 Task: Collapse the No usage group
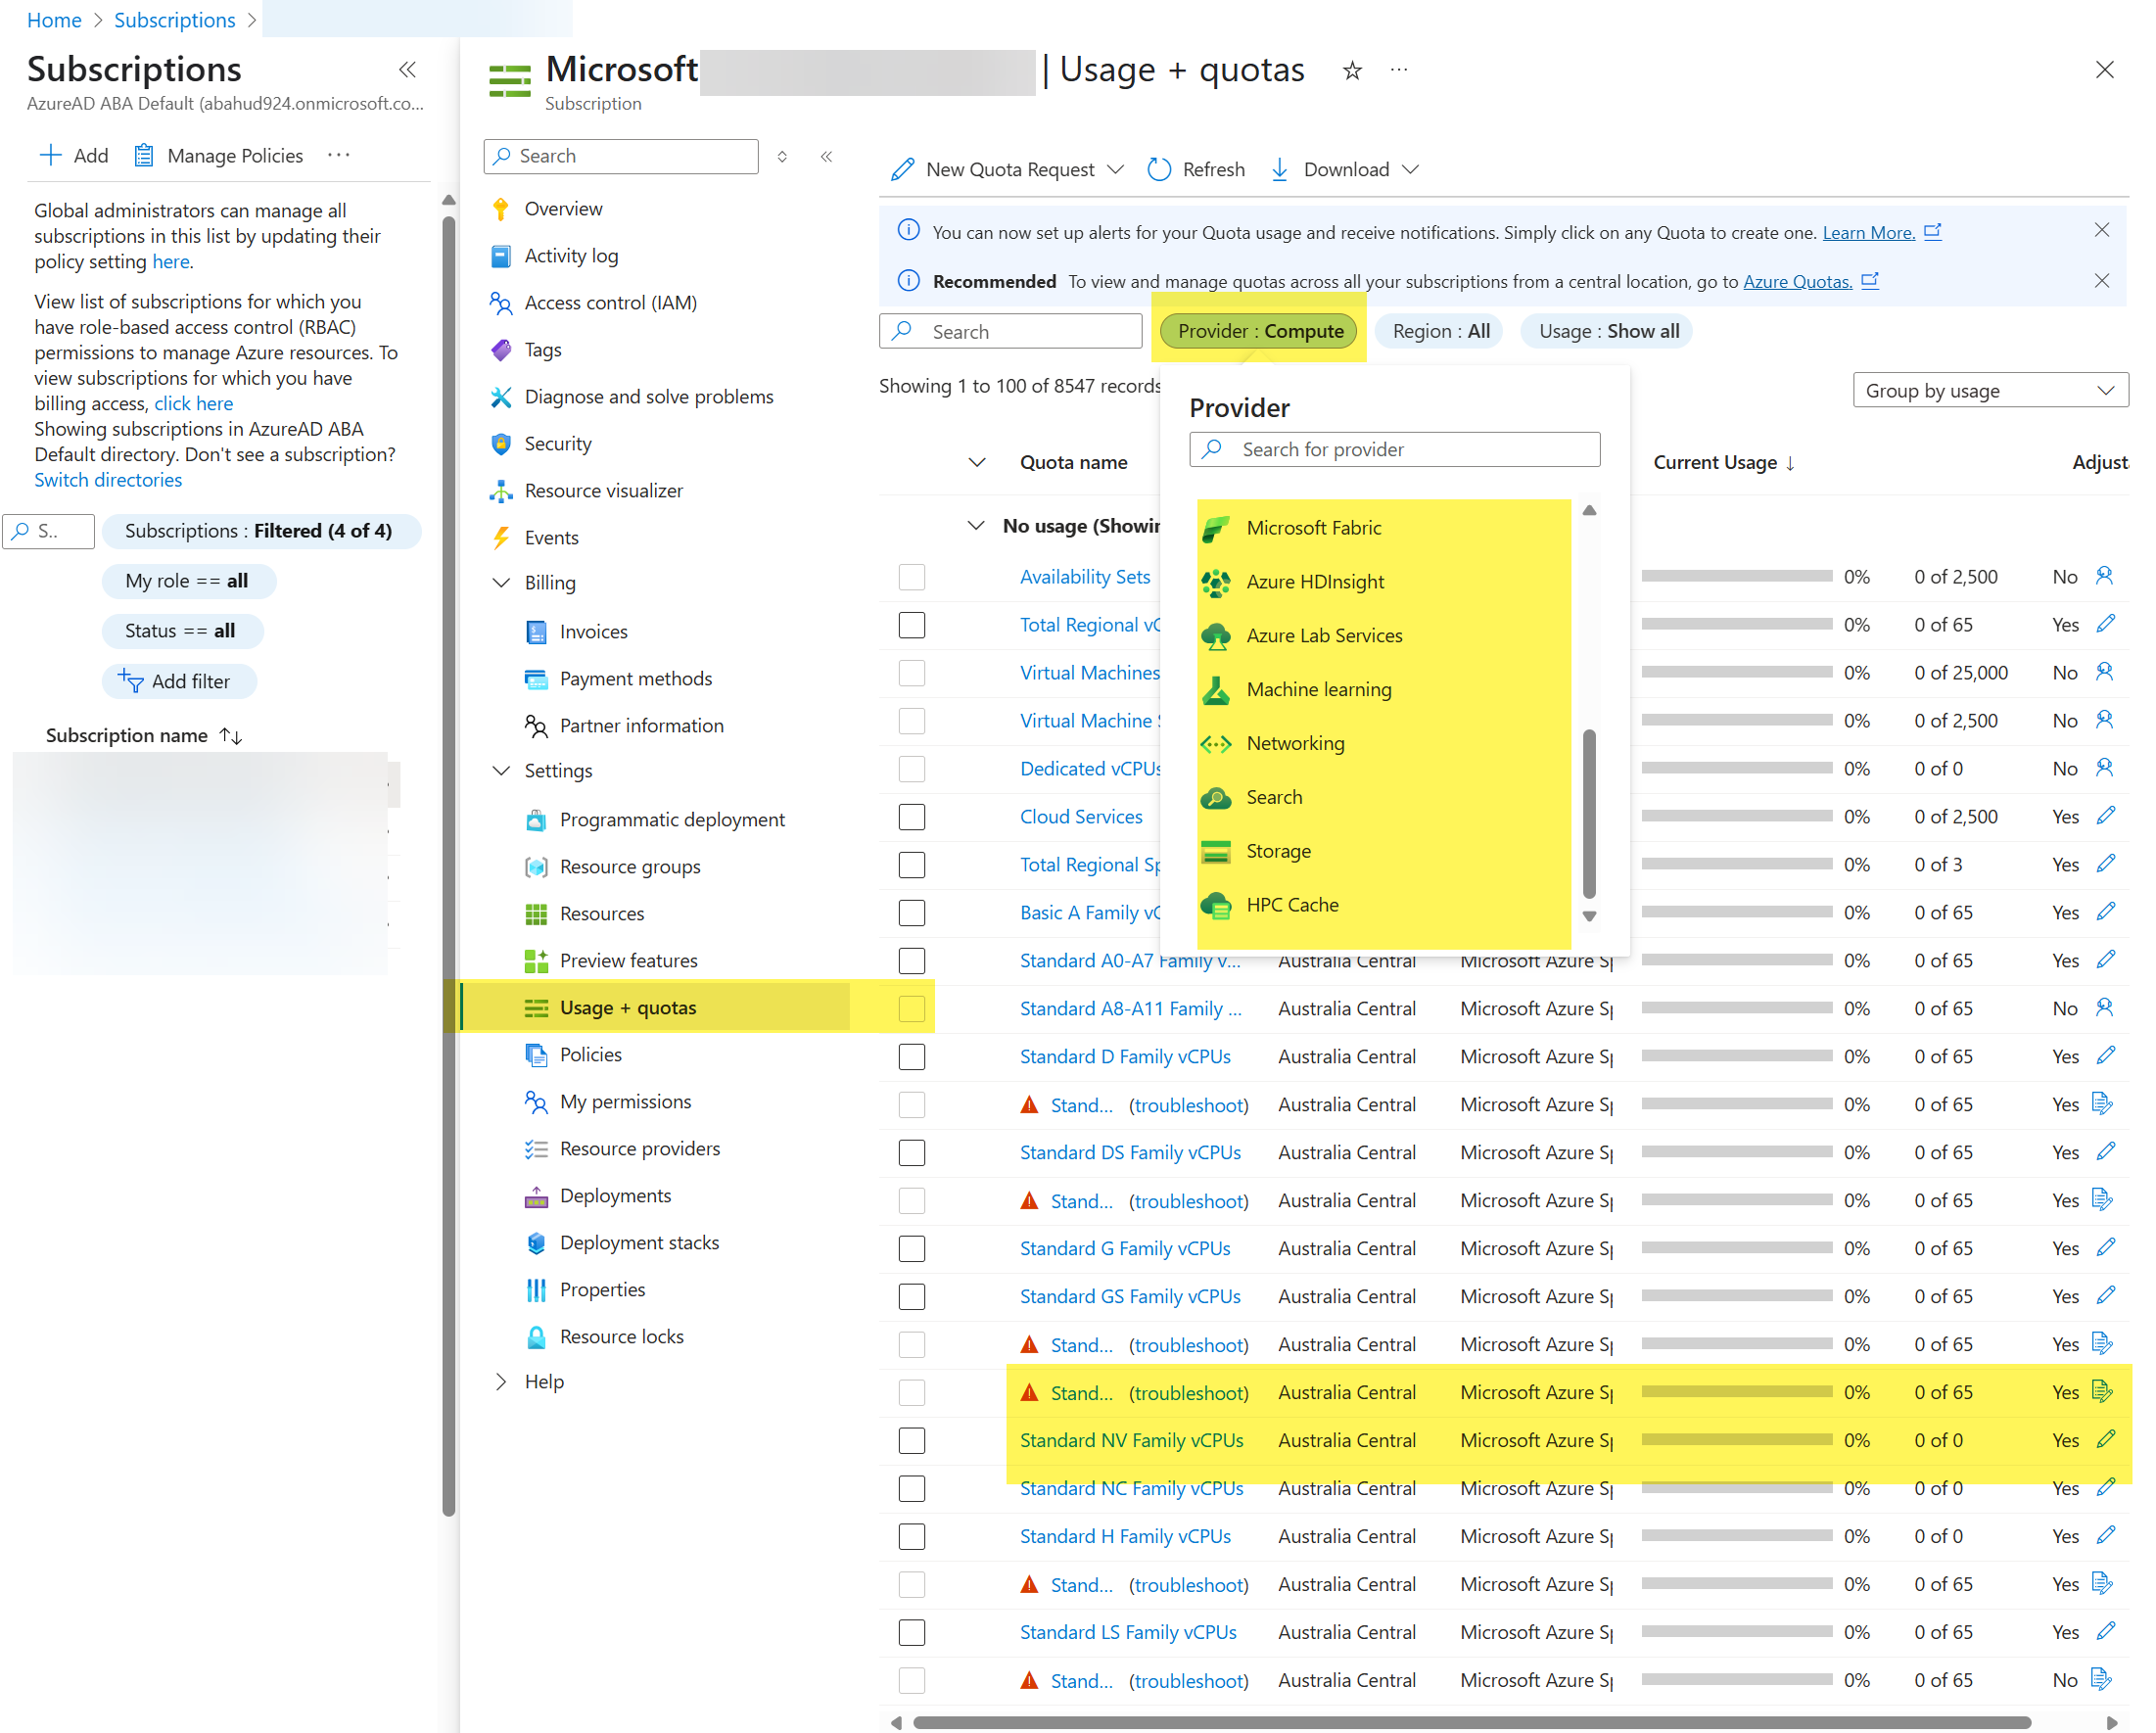tap(976, 526)
